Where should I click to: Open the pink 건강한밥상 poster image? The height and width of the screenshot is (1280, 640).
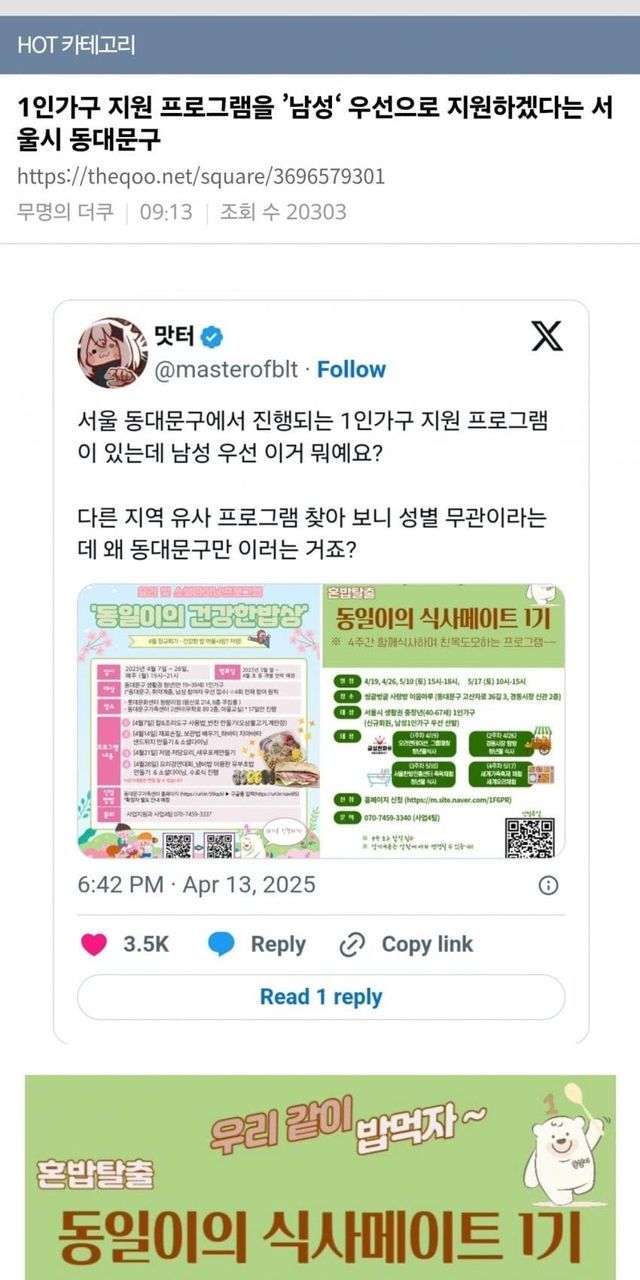[199, 720]
